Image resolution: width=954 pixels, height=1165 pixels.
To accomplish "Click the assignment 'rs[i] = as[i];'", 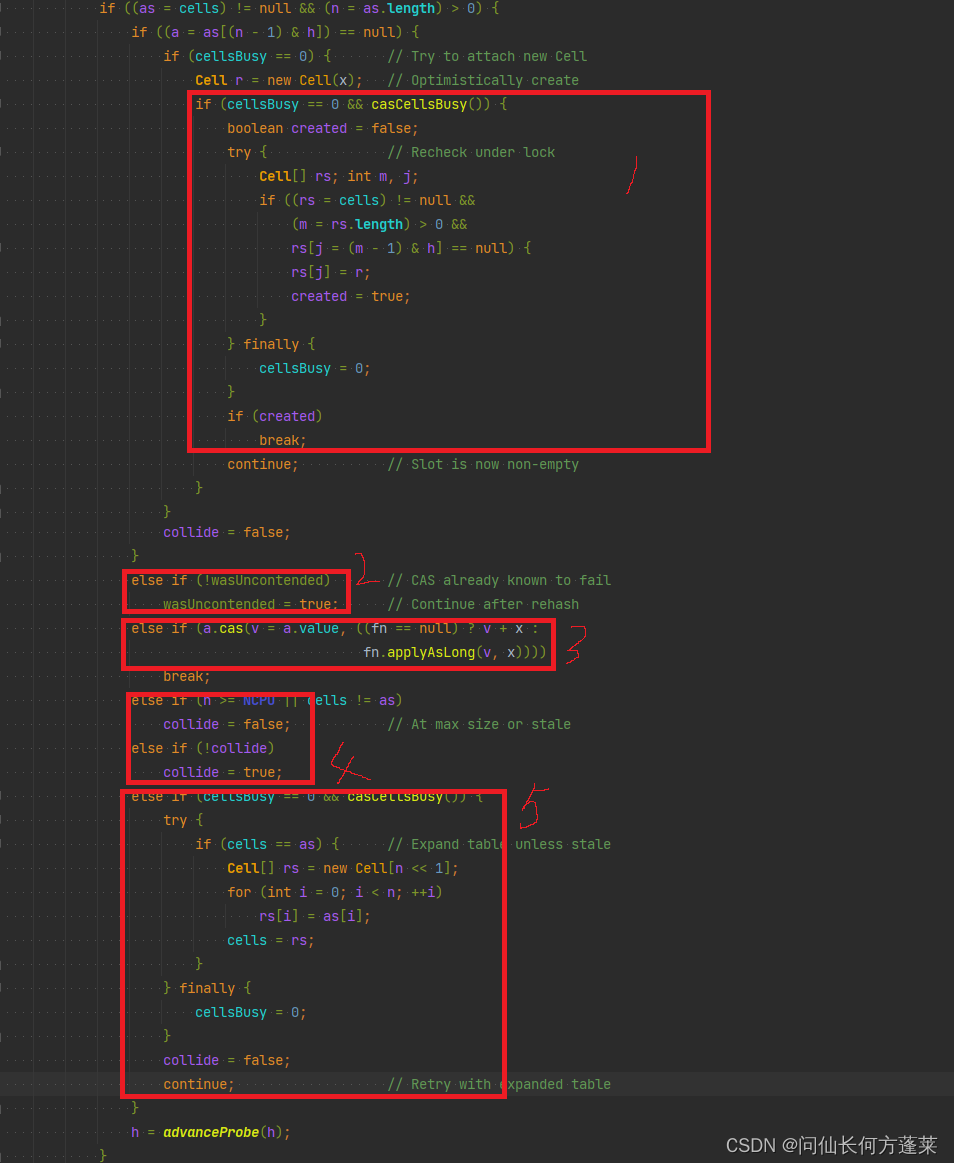I will 315,917.
